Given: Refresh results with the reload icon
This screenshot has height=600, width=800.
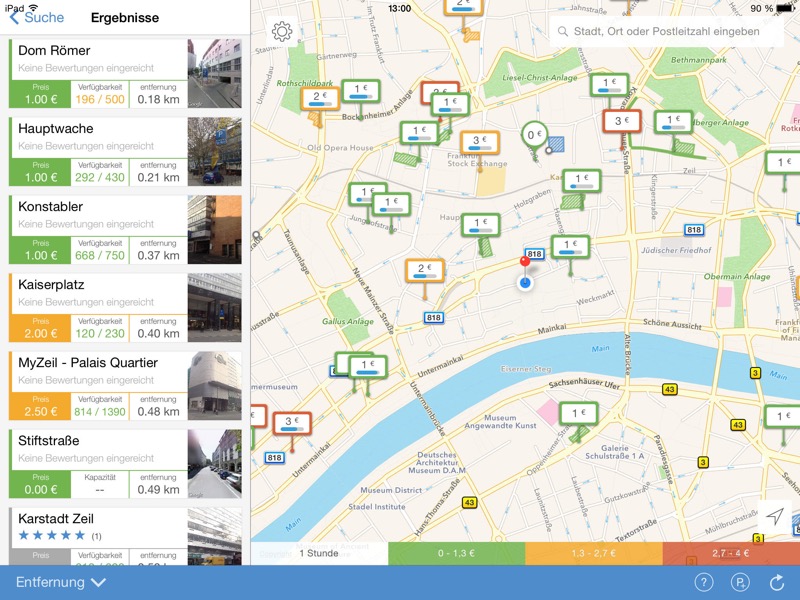Looking at the screenshot, I should [x=777, y=582].
